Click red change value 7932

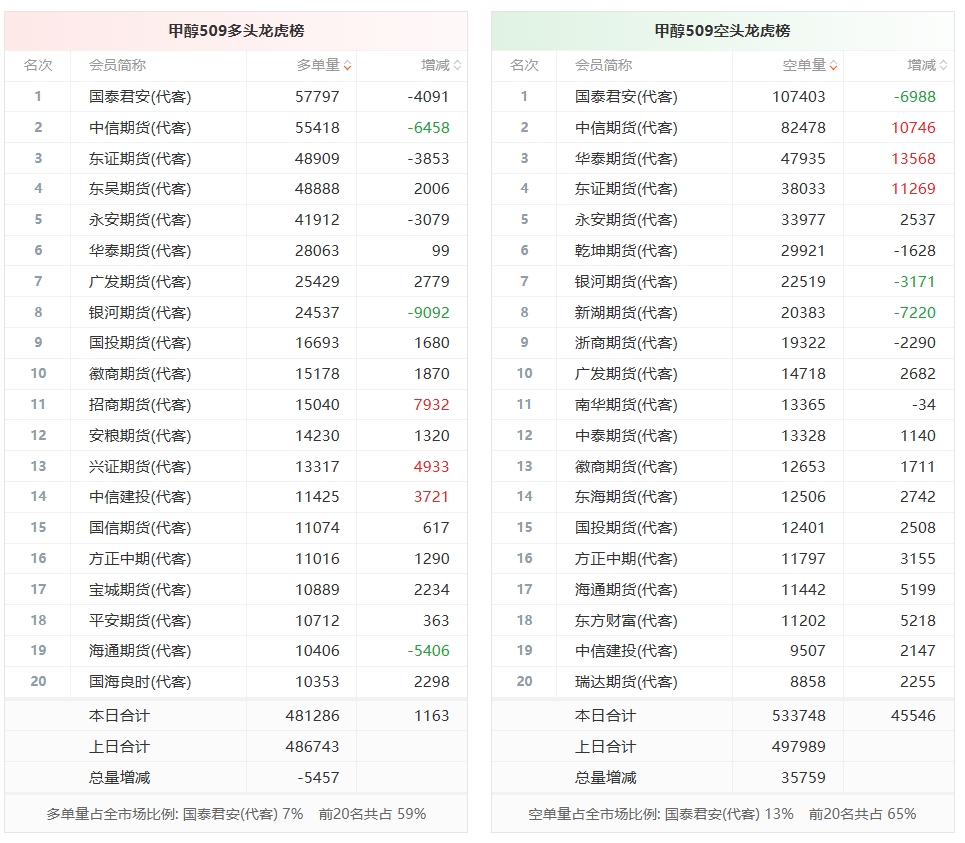coord(431,404)
